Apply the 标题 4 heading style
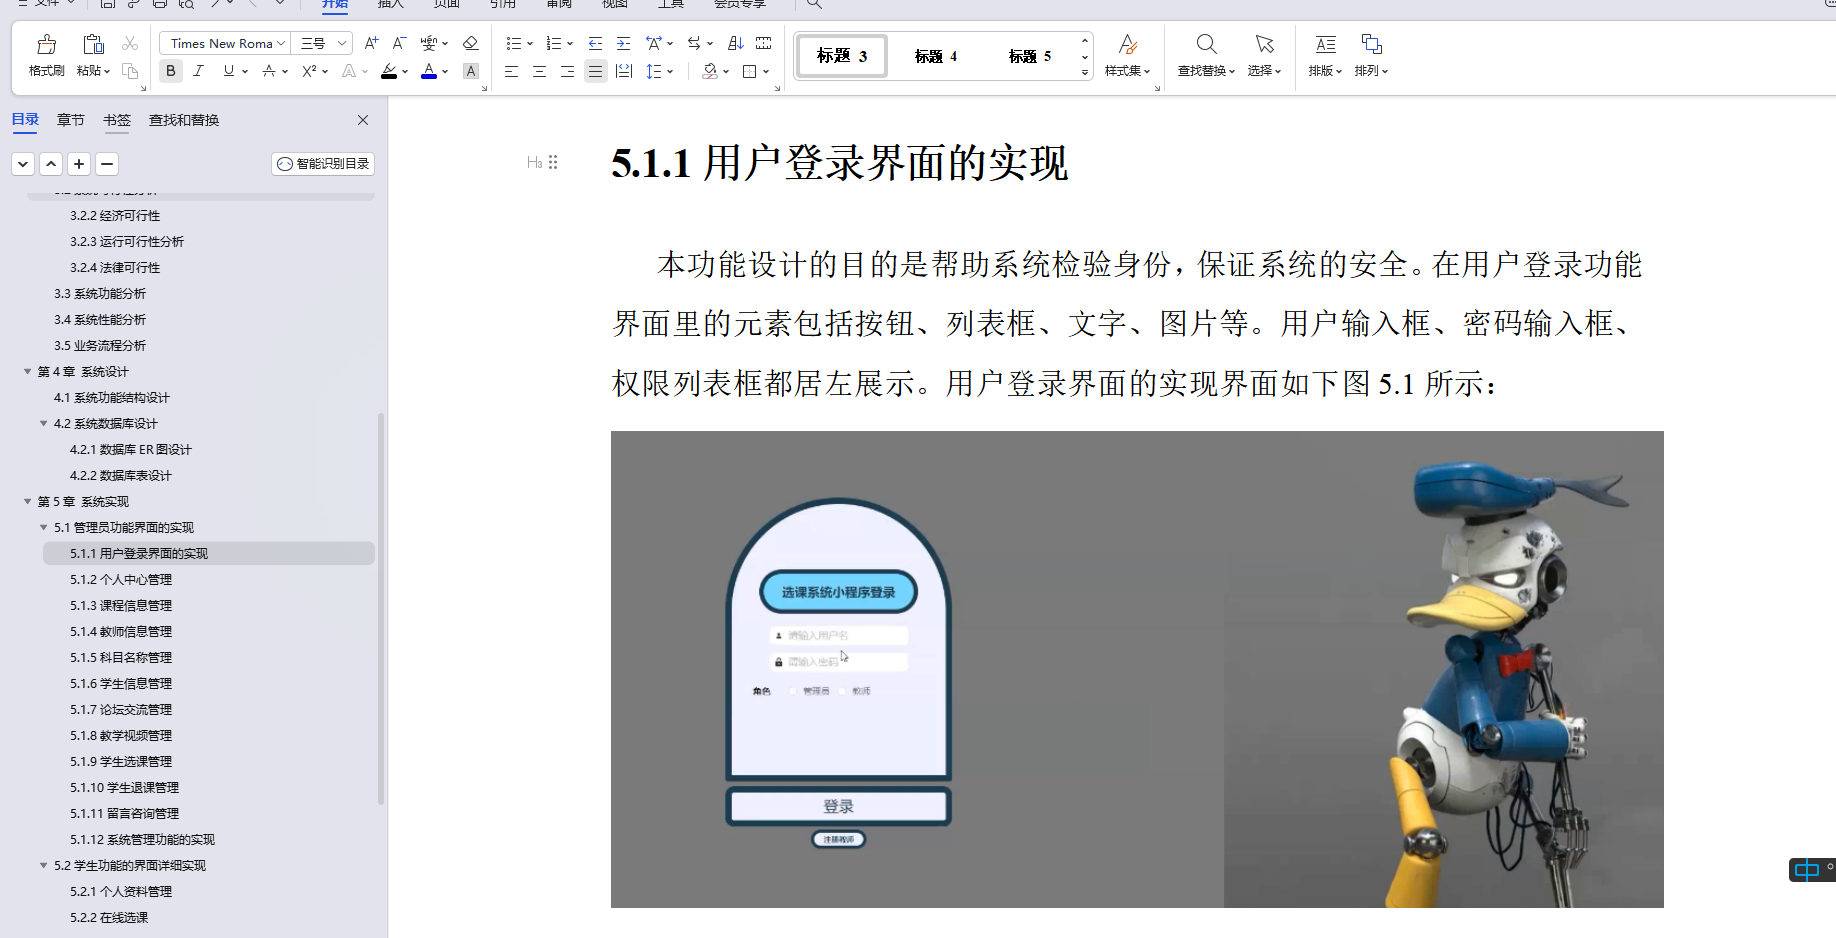 pos(933,56)
